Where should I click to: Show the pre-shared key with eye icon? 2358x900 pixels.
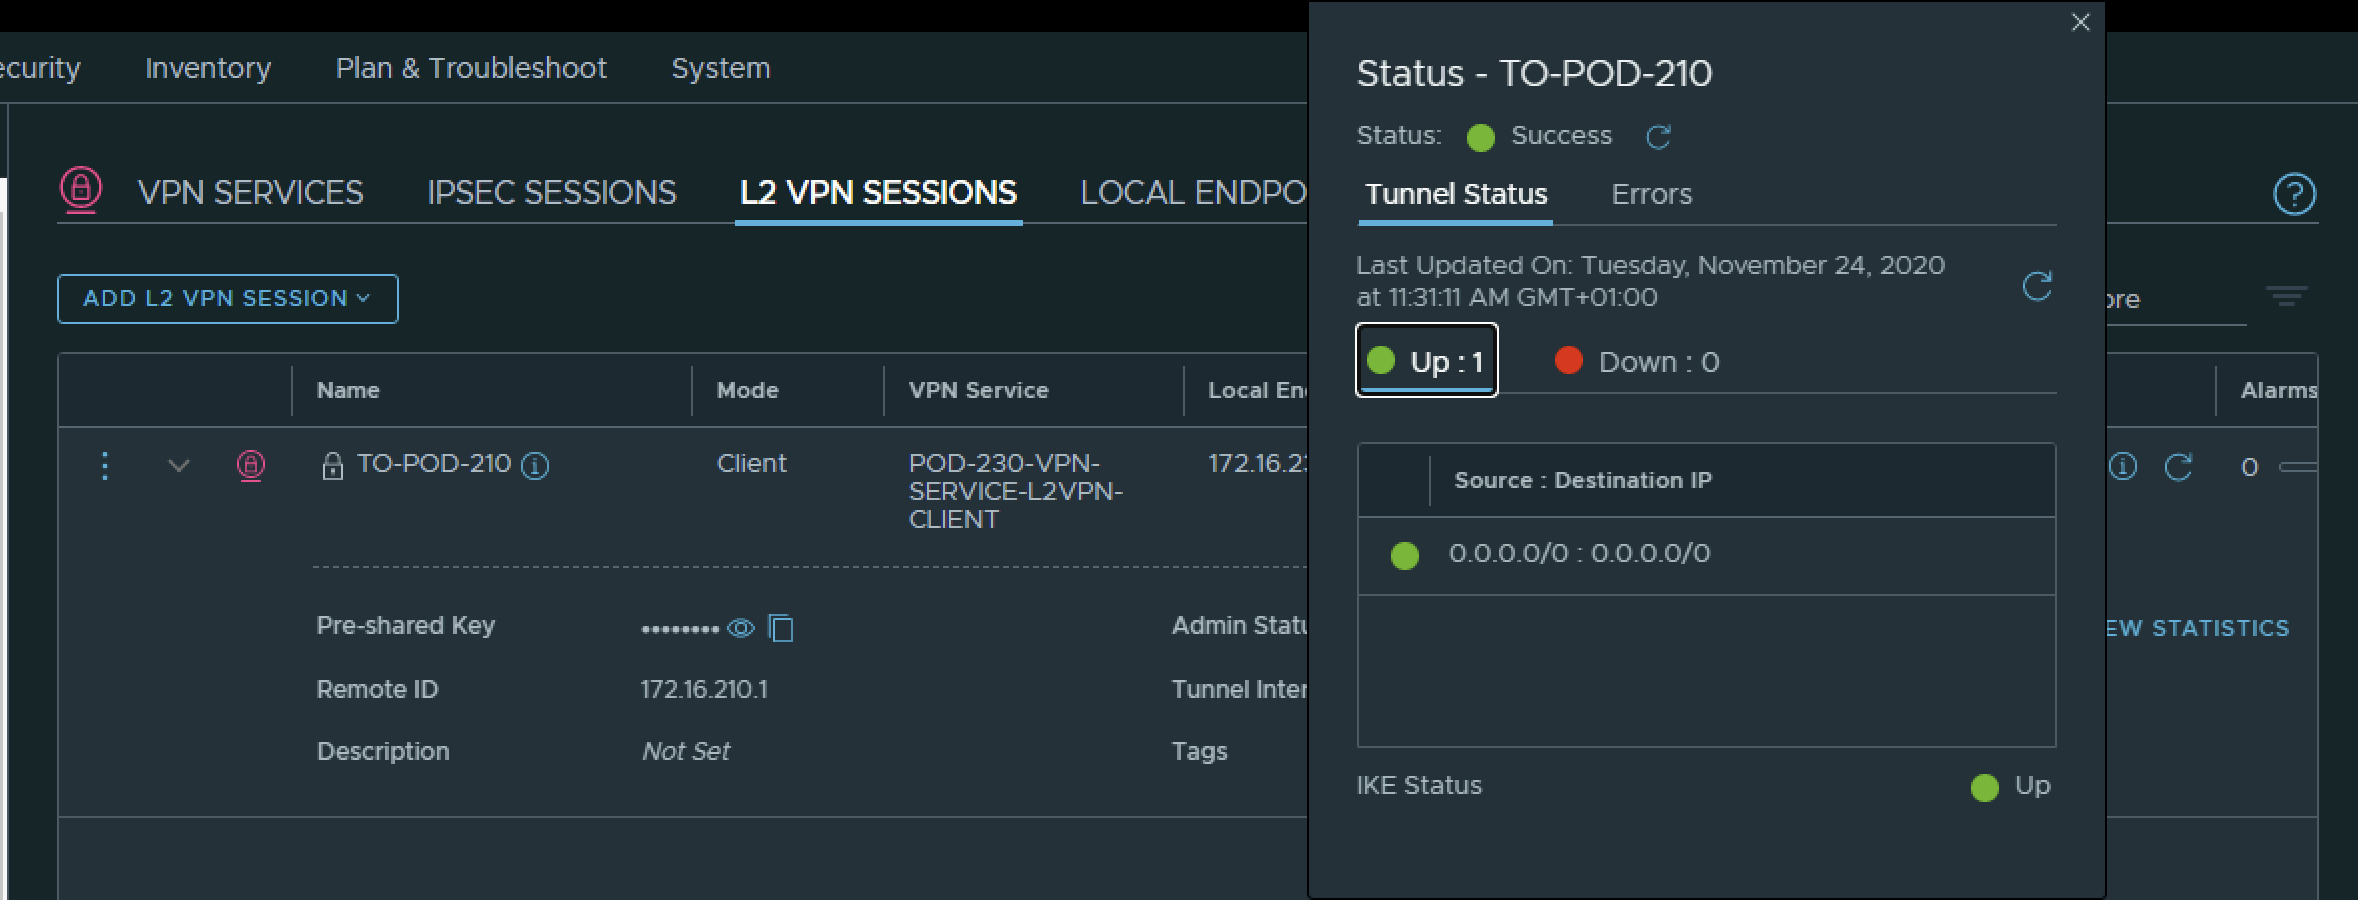[x=741, y=628]
